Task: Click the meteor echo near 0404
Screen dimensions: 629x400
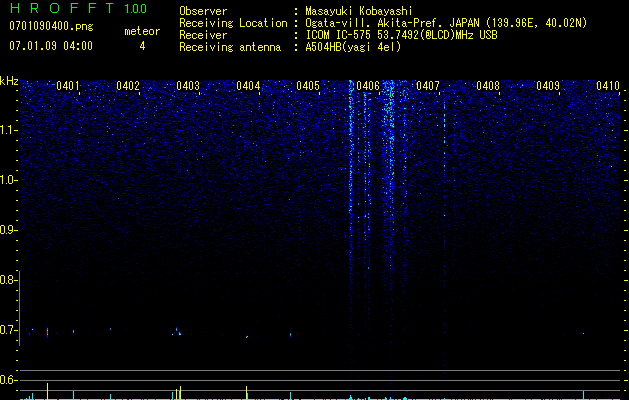Action: coord(247,337)
